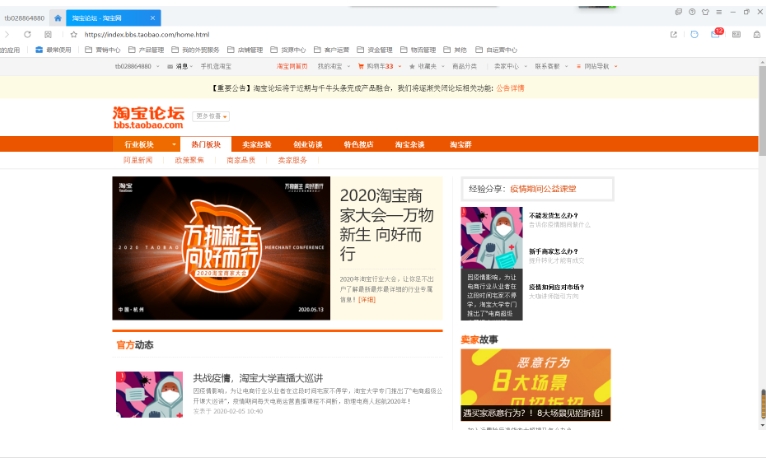The height and width of the screenshot is (458, 766).
Task: Select the 淘宝群 nav tab
Action: click(x=460, y=145)
